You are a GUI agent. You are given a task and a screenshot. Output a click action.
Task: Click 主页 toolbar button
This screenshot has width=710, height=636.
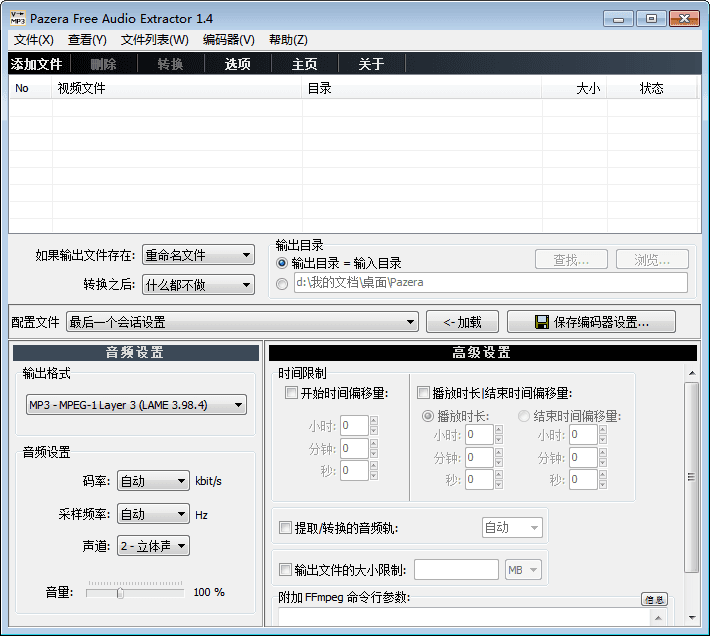(x=305, y=64)
